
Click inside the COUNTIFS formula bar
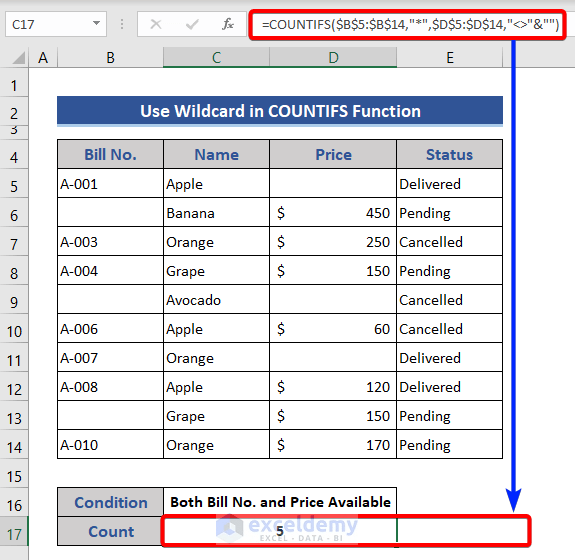tap(408, 25)
